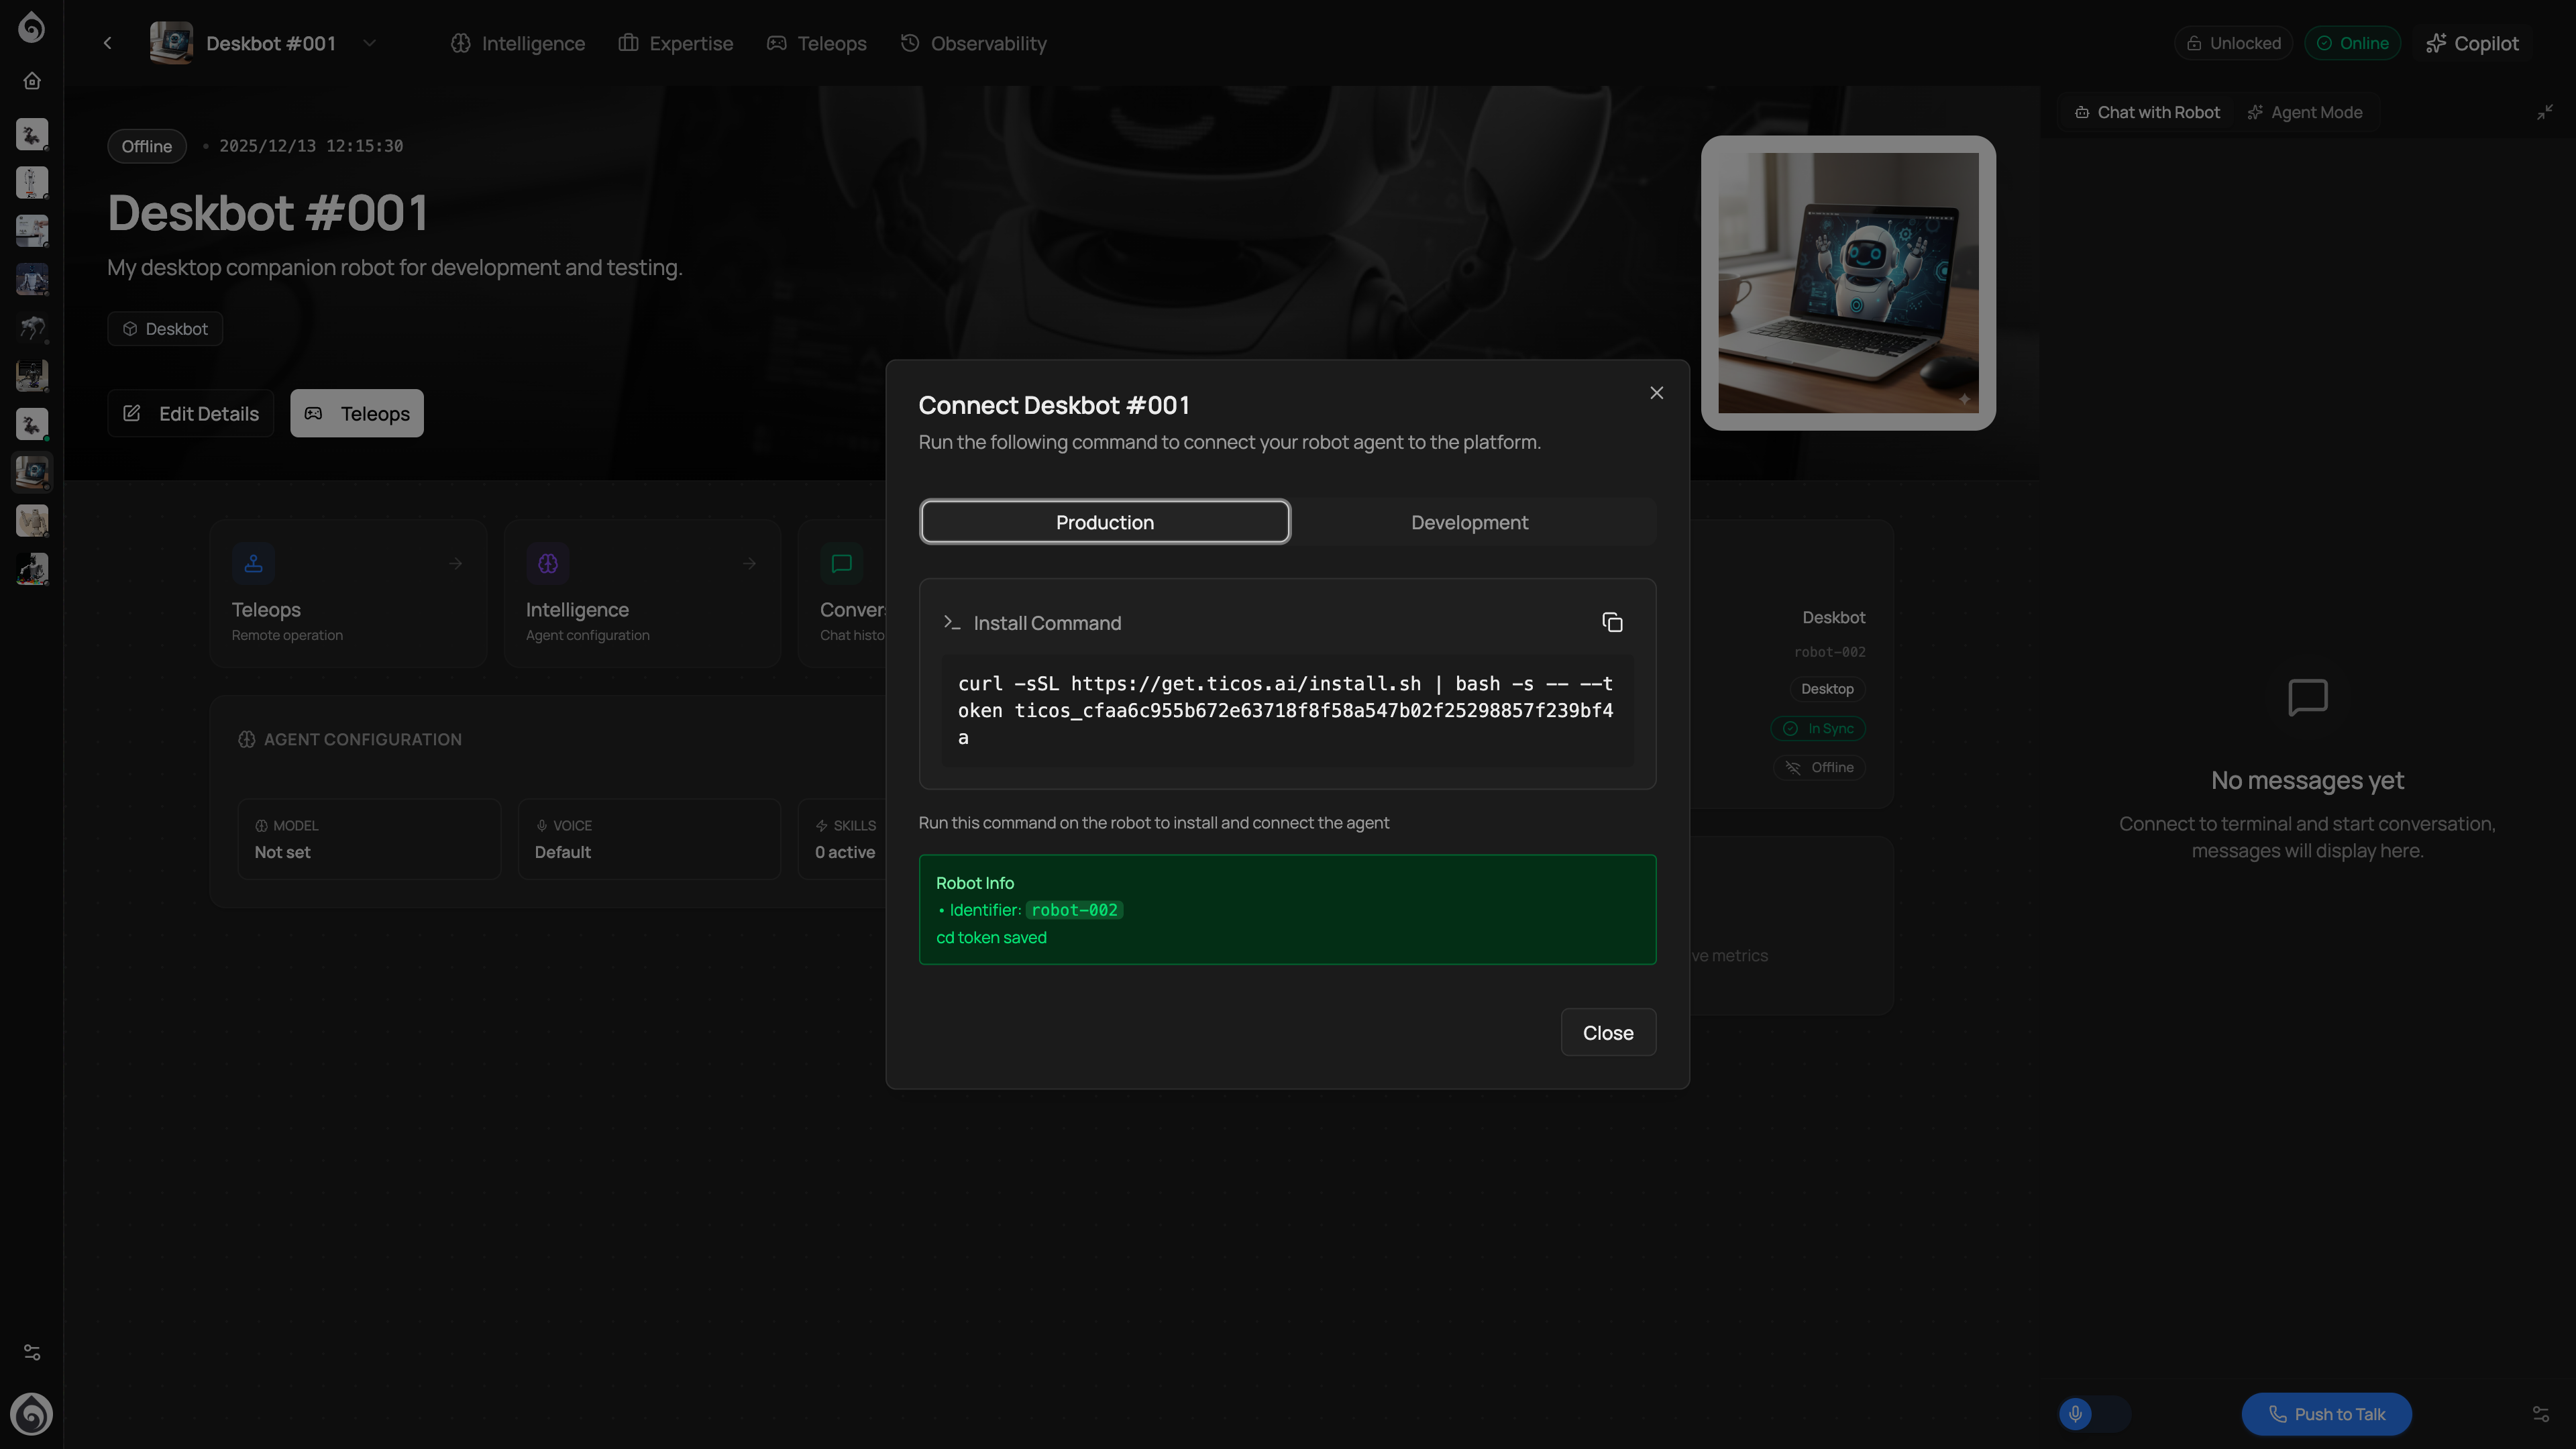2576x1449 pixels.
Task: Open audio settings icon beside Push to Talk
Action: tap(2540, 1414)
